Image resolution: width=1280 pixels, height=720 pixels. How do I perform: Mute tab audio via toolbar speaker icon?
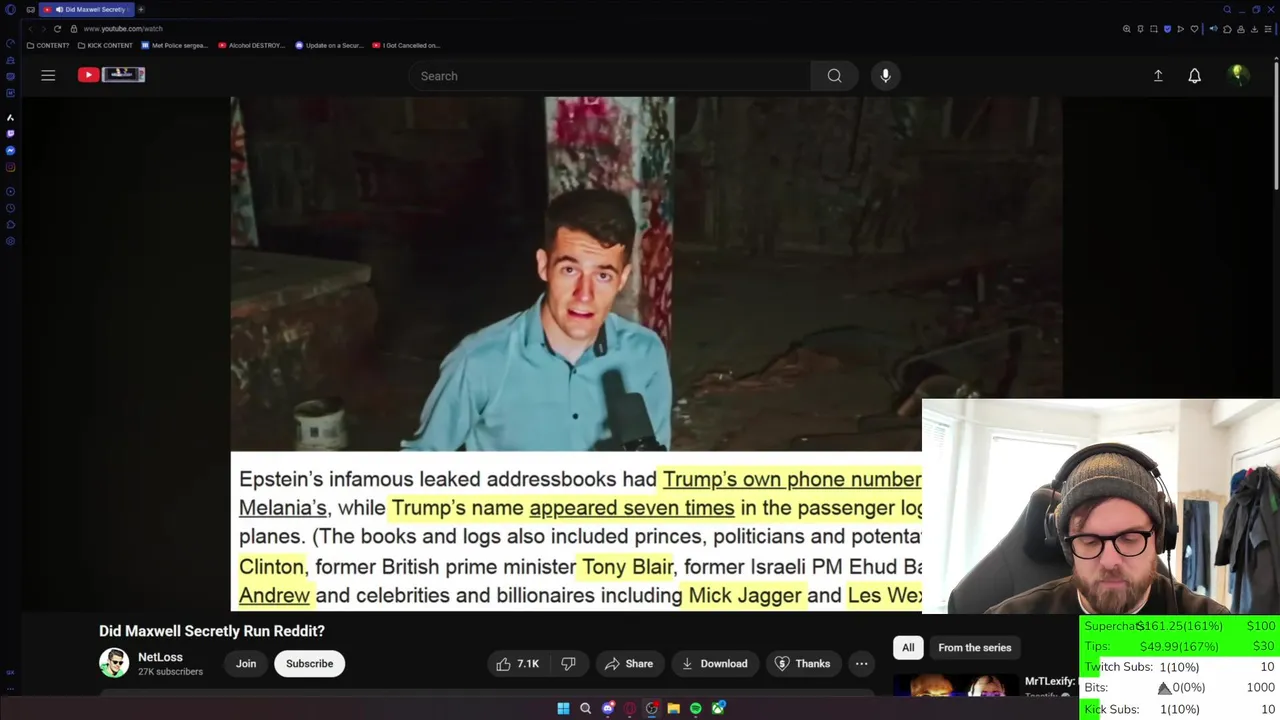tap(1214, 29)
